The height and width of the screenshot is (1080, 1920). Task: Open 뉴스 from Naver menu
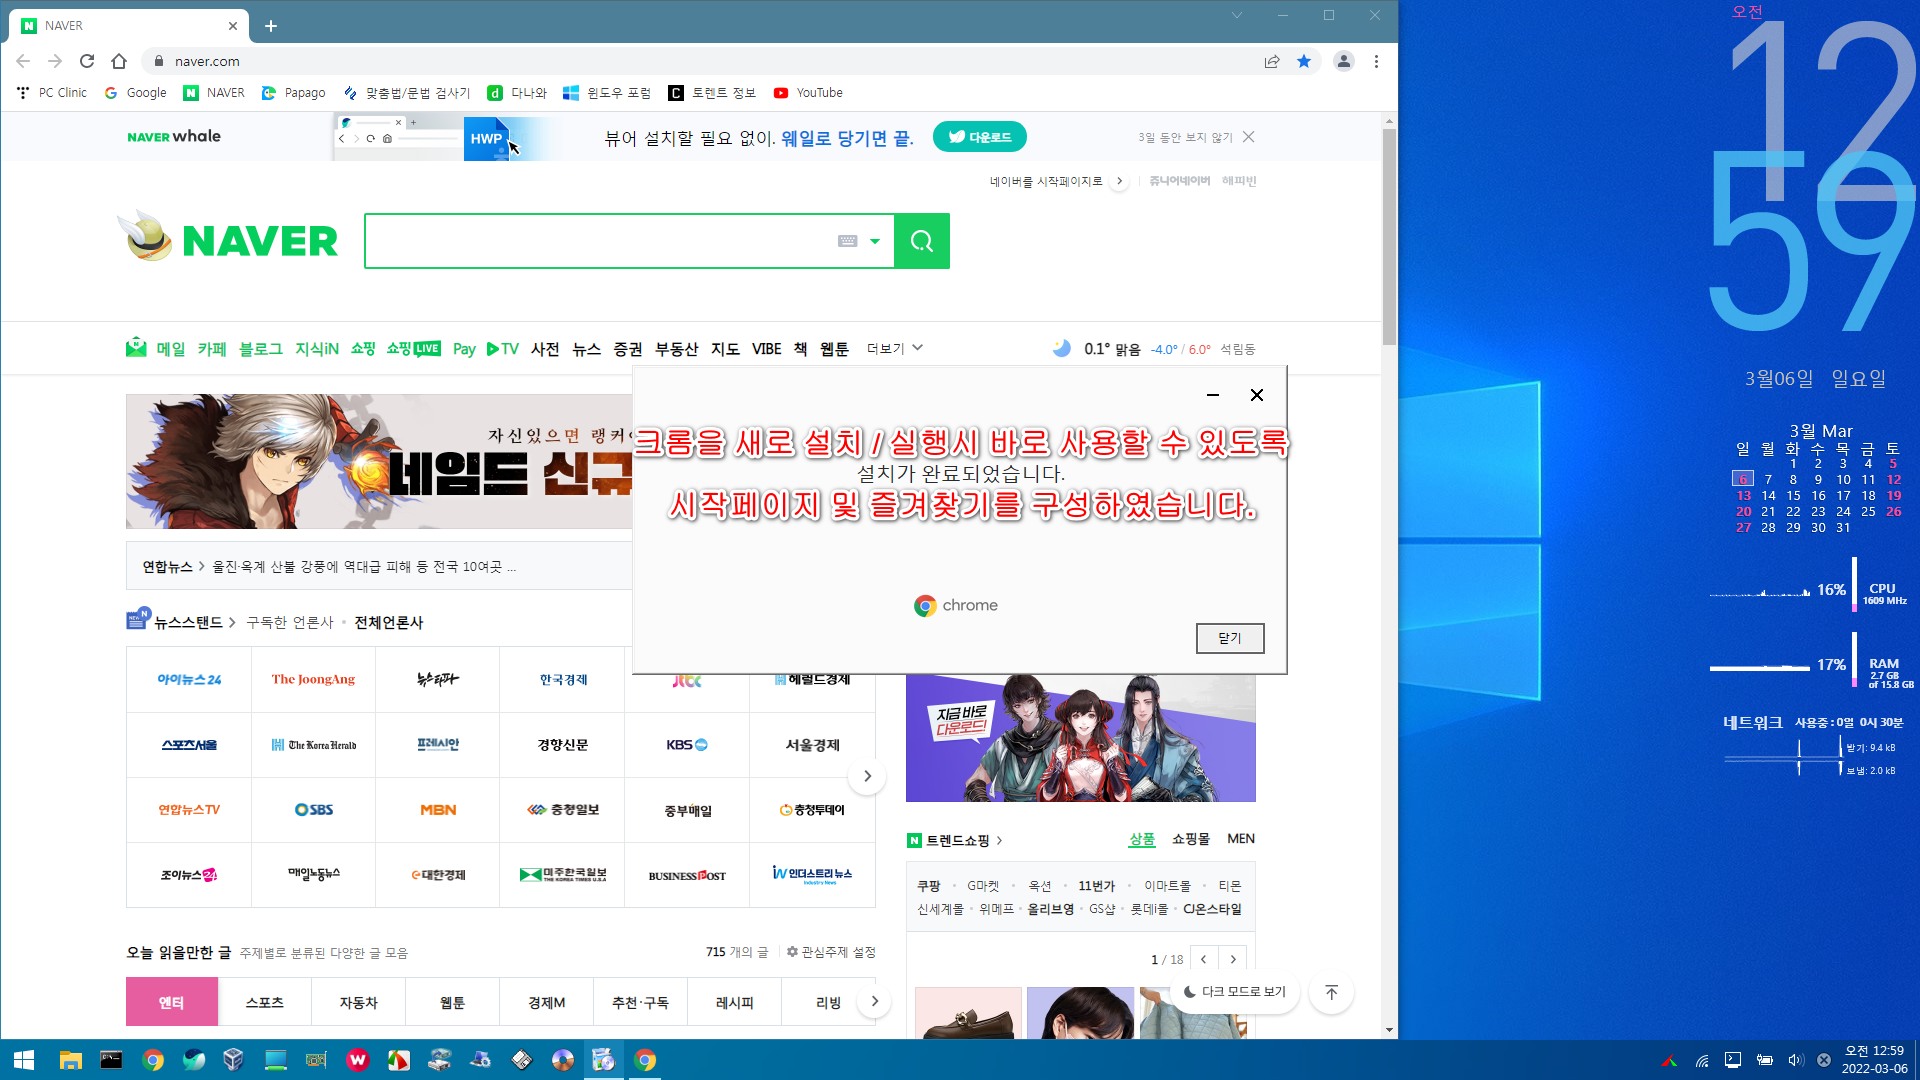pyautogui.click(x=587, y=349)
